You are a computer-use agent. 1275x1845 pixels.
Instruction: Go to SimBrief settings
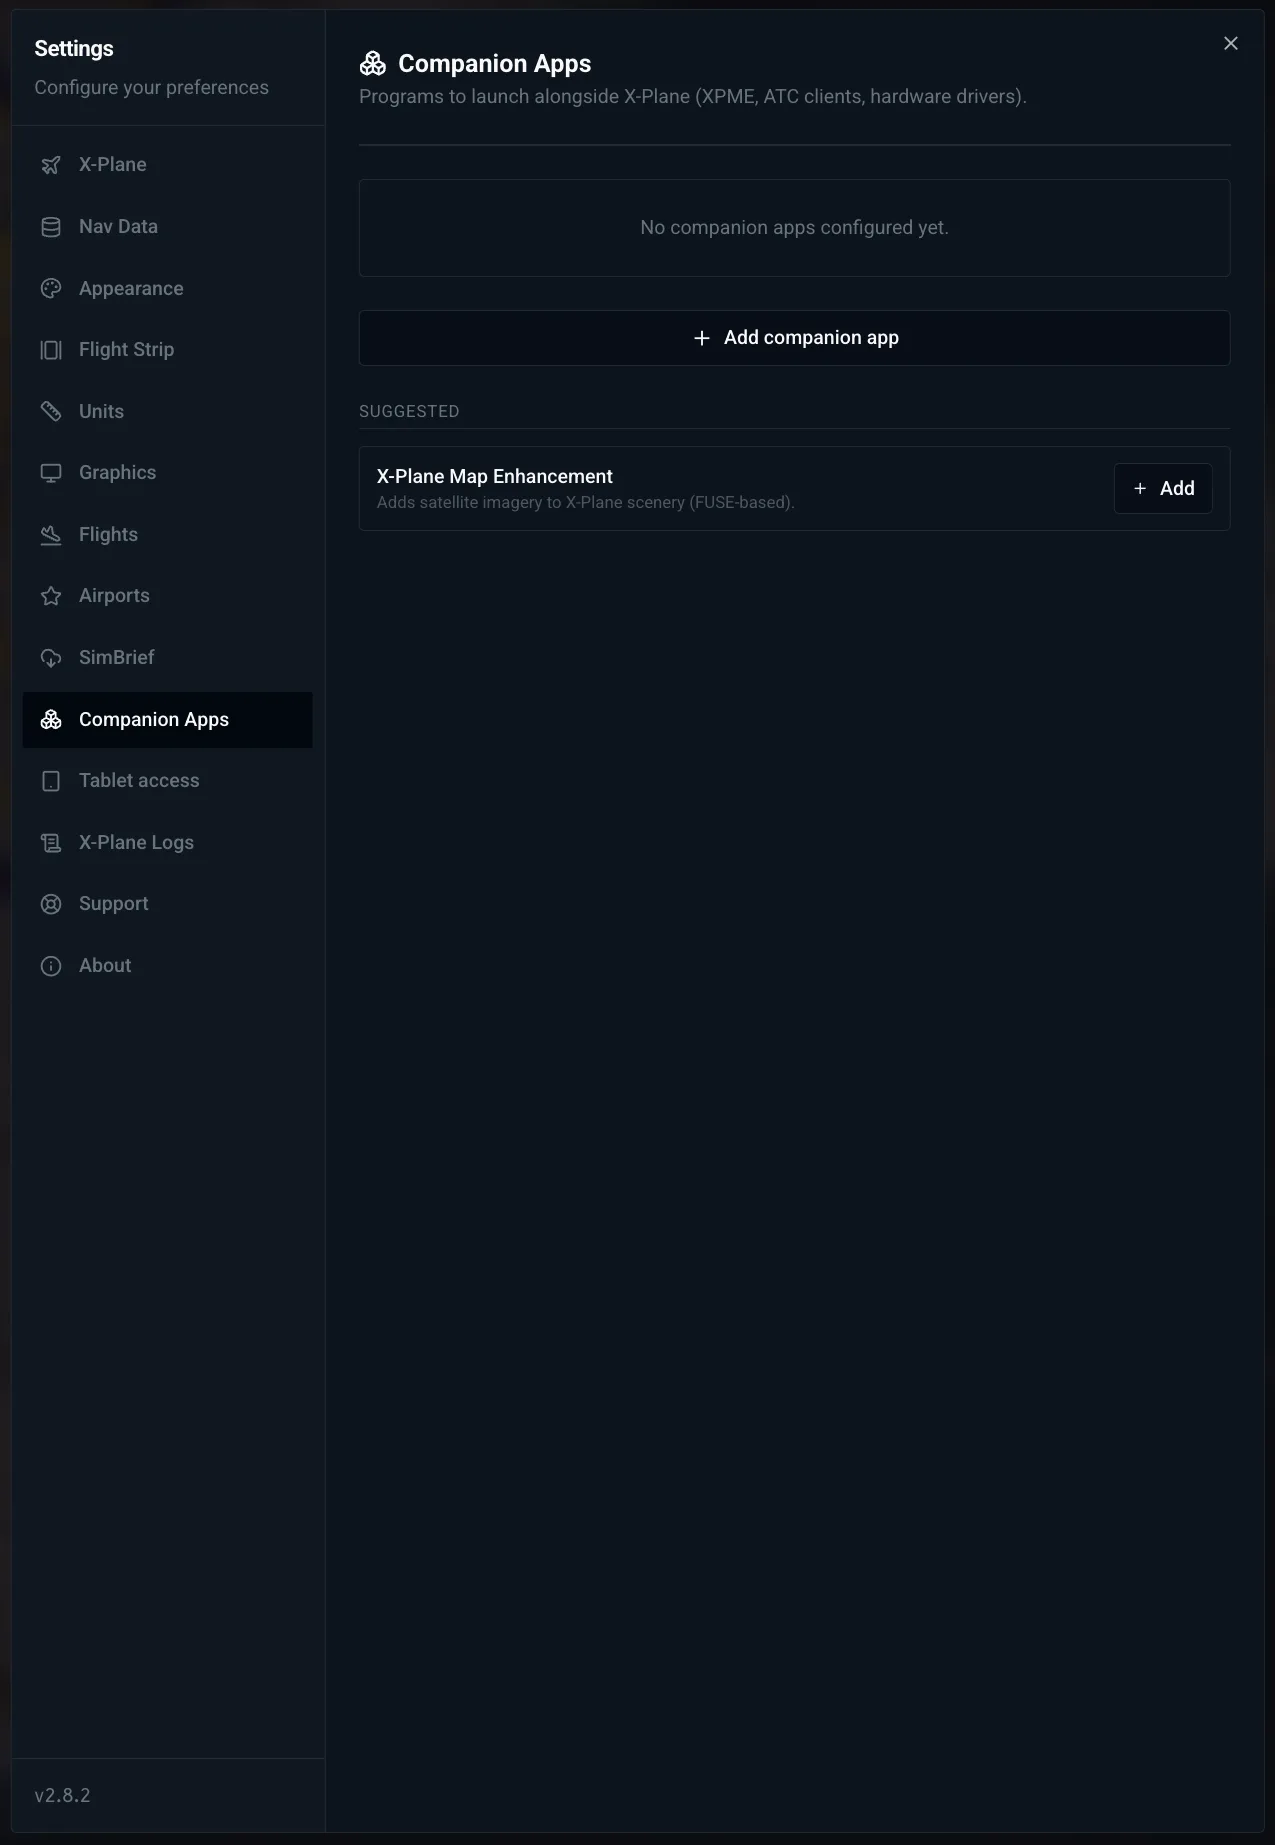(168, 658)
